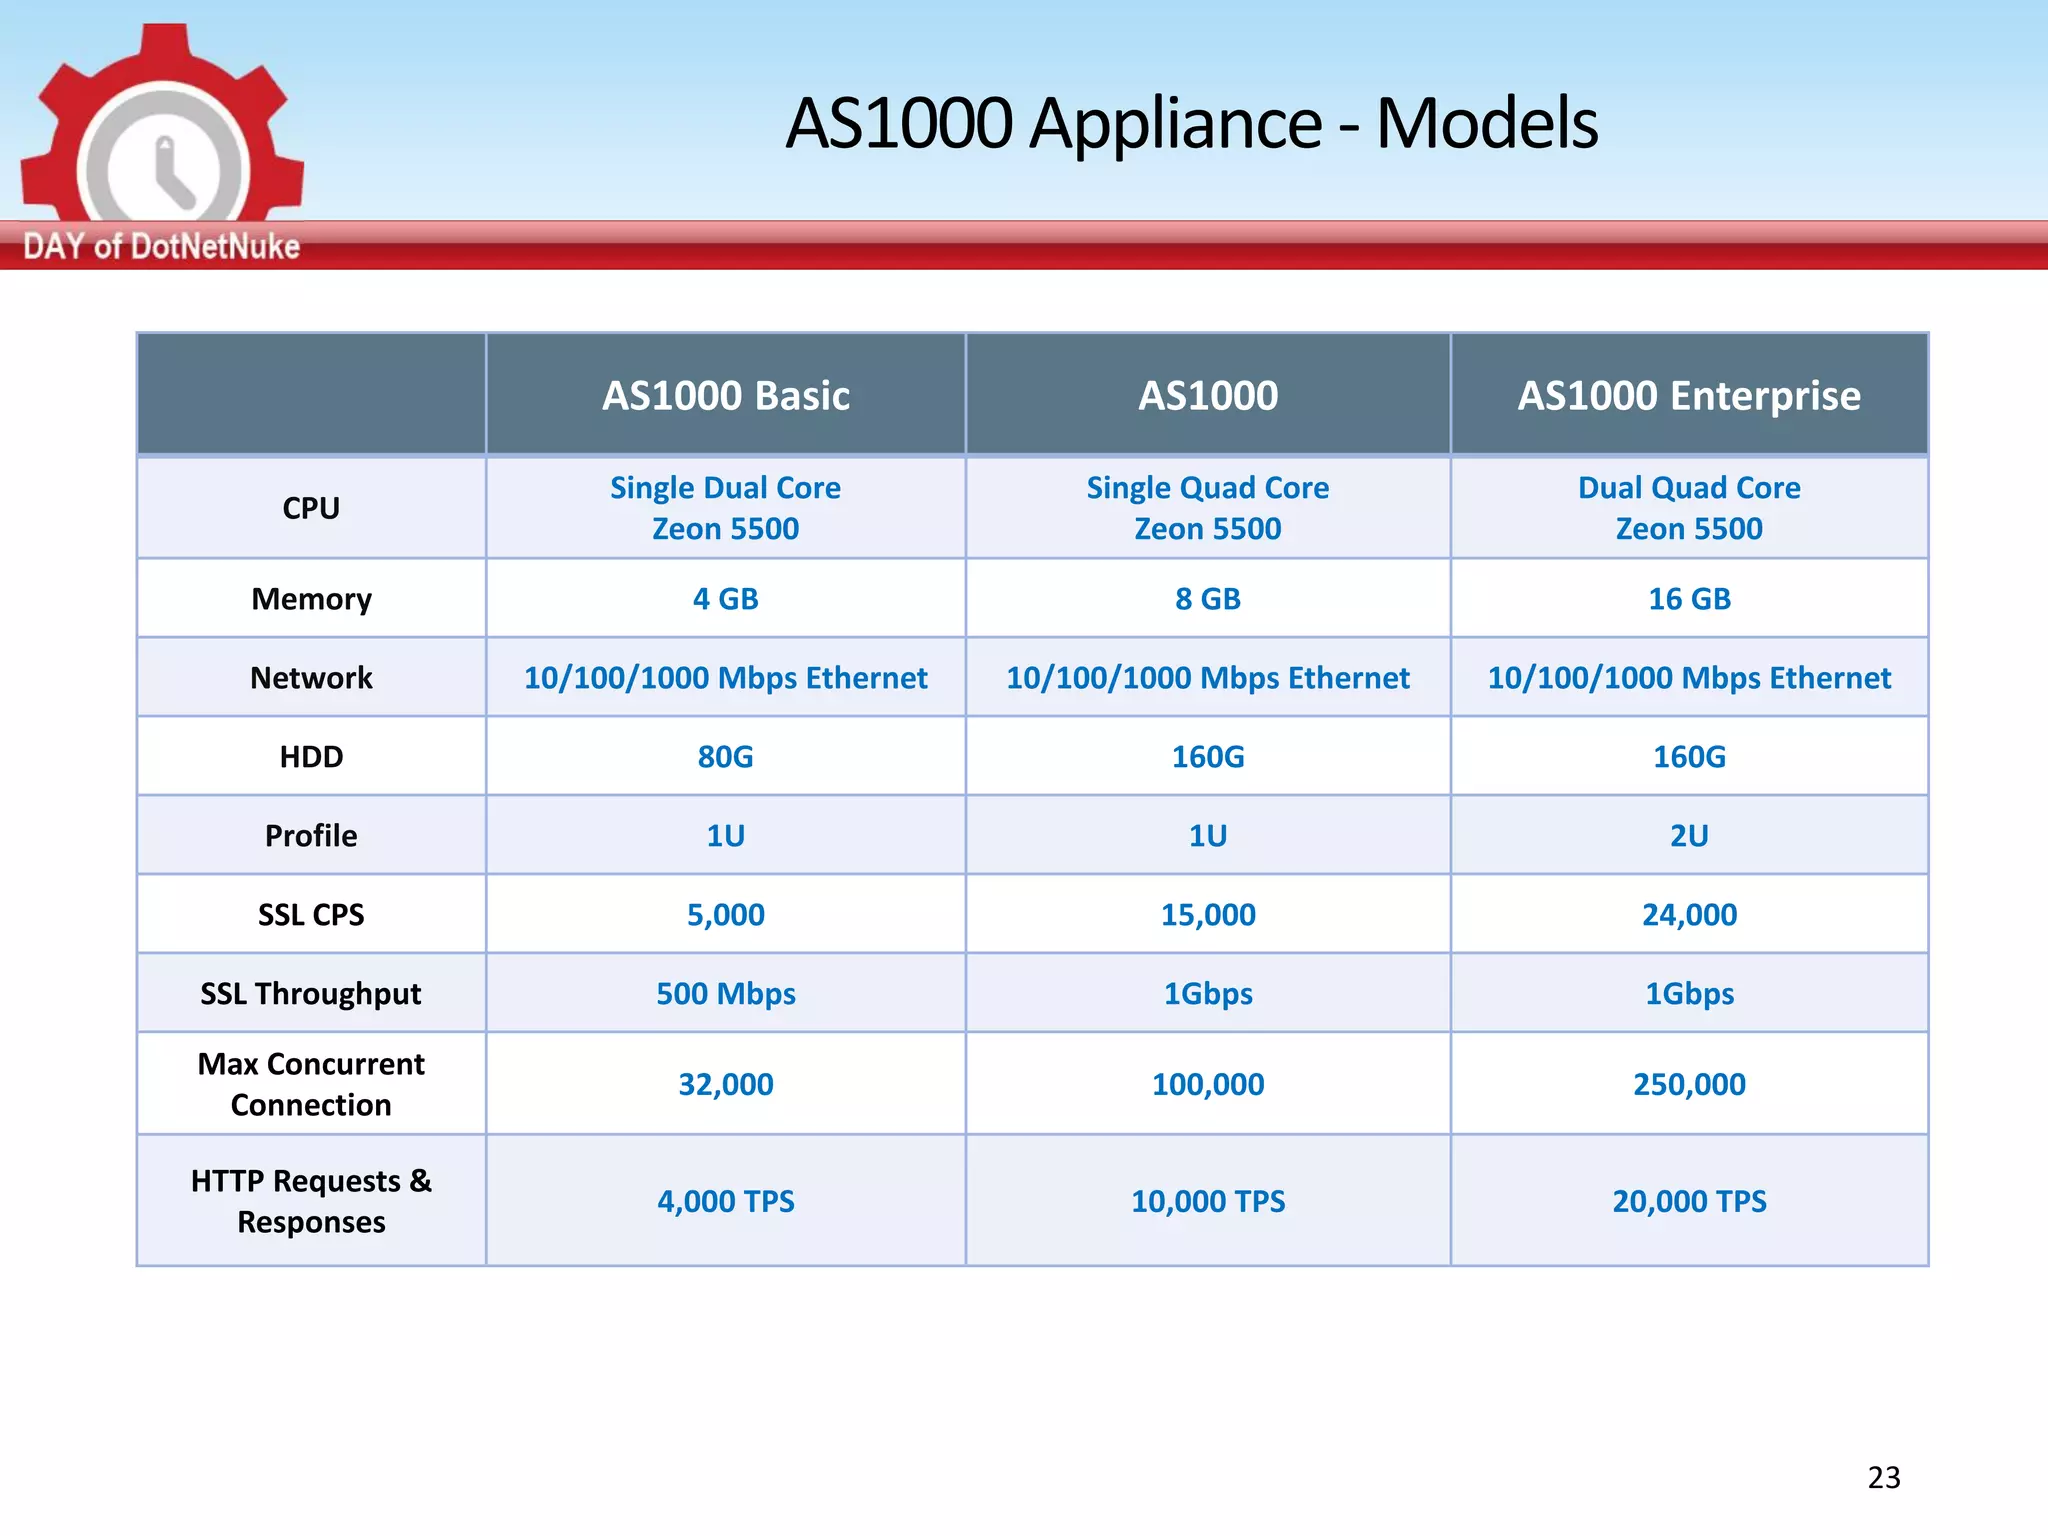Screen dimensions: 2048x1536
Task: Click the DAY of DotNetNuke banner text
Action: point(161,246)
